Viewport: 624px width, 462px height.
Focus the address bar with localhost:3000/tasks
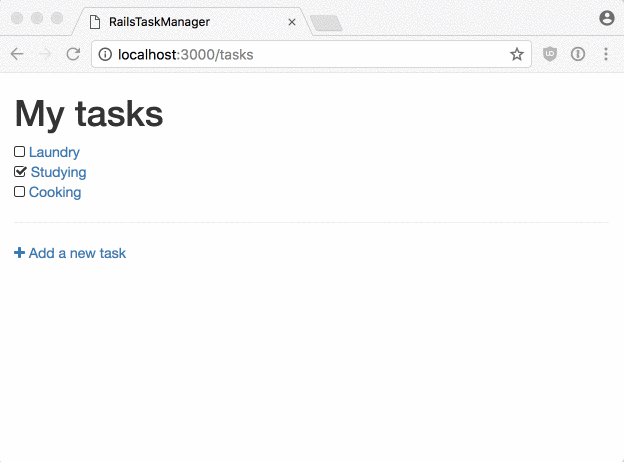pyautogui.click(x=311, y=54)
